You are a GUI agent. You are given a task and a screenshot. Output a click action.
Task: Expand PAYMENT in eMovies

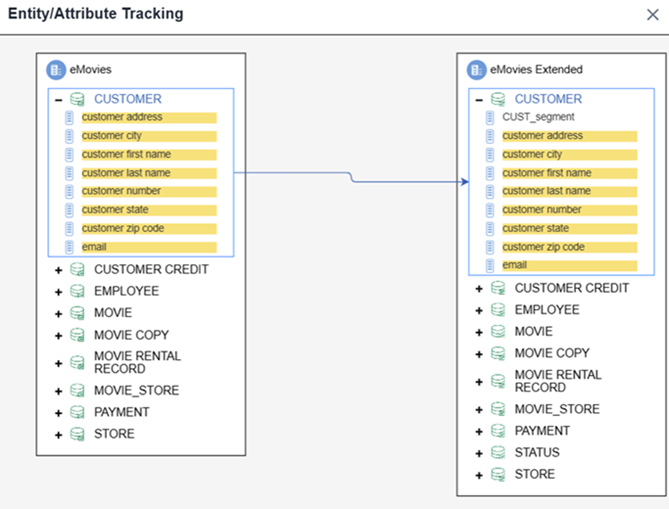point(58,413)
